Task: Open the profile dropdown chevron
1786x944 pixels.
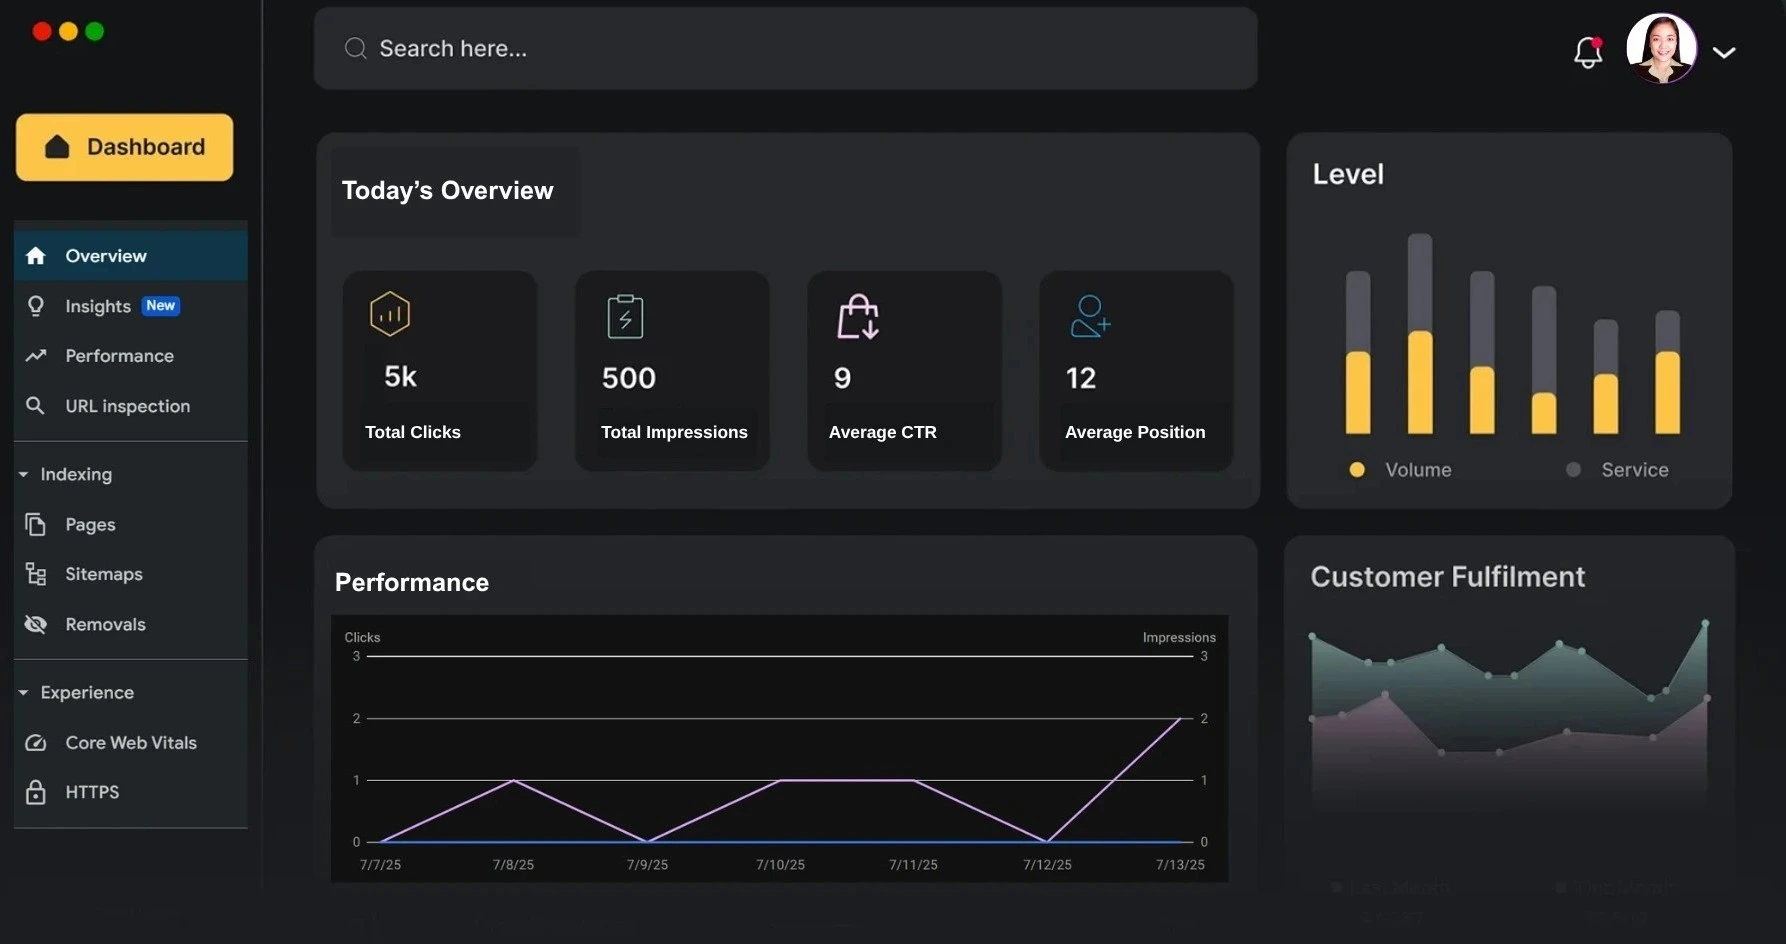Action: point(1725,52)
